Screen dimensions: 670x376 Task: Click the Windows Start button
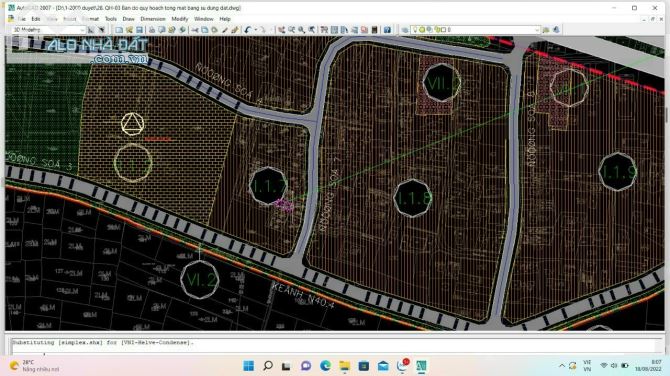[248, 366]
